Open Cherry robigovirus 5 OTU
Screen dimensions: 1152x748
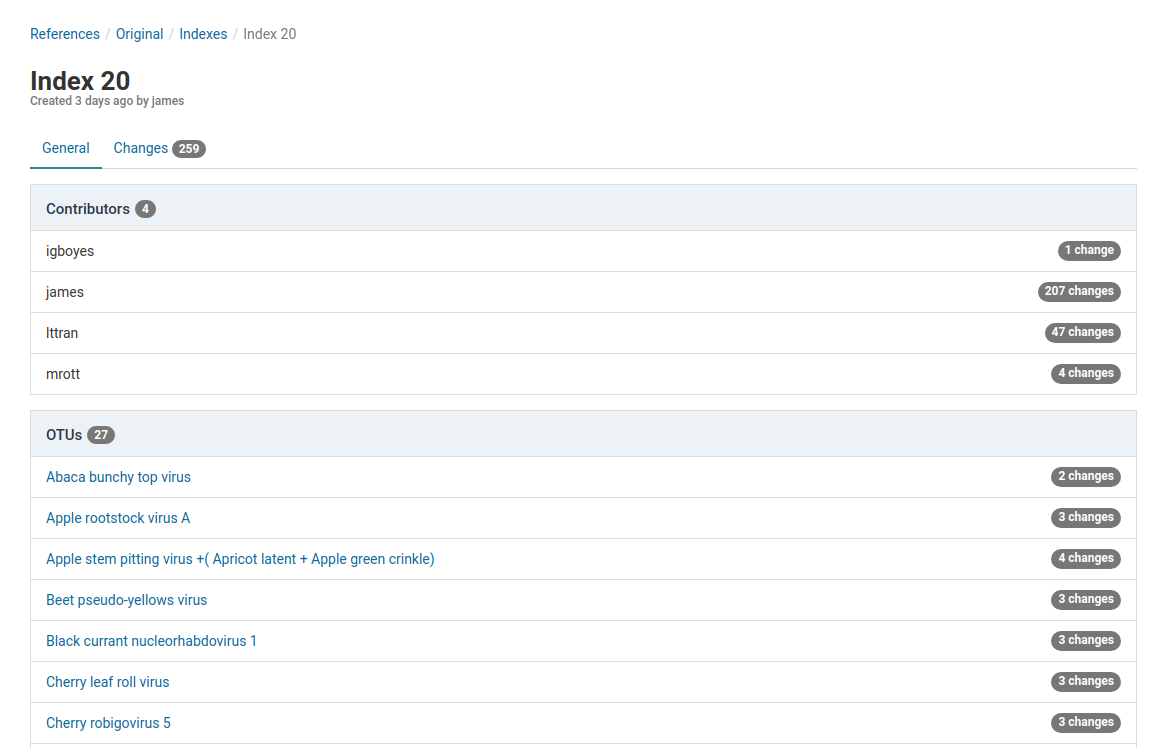tap(108, 723)
